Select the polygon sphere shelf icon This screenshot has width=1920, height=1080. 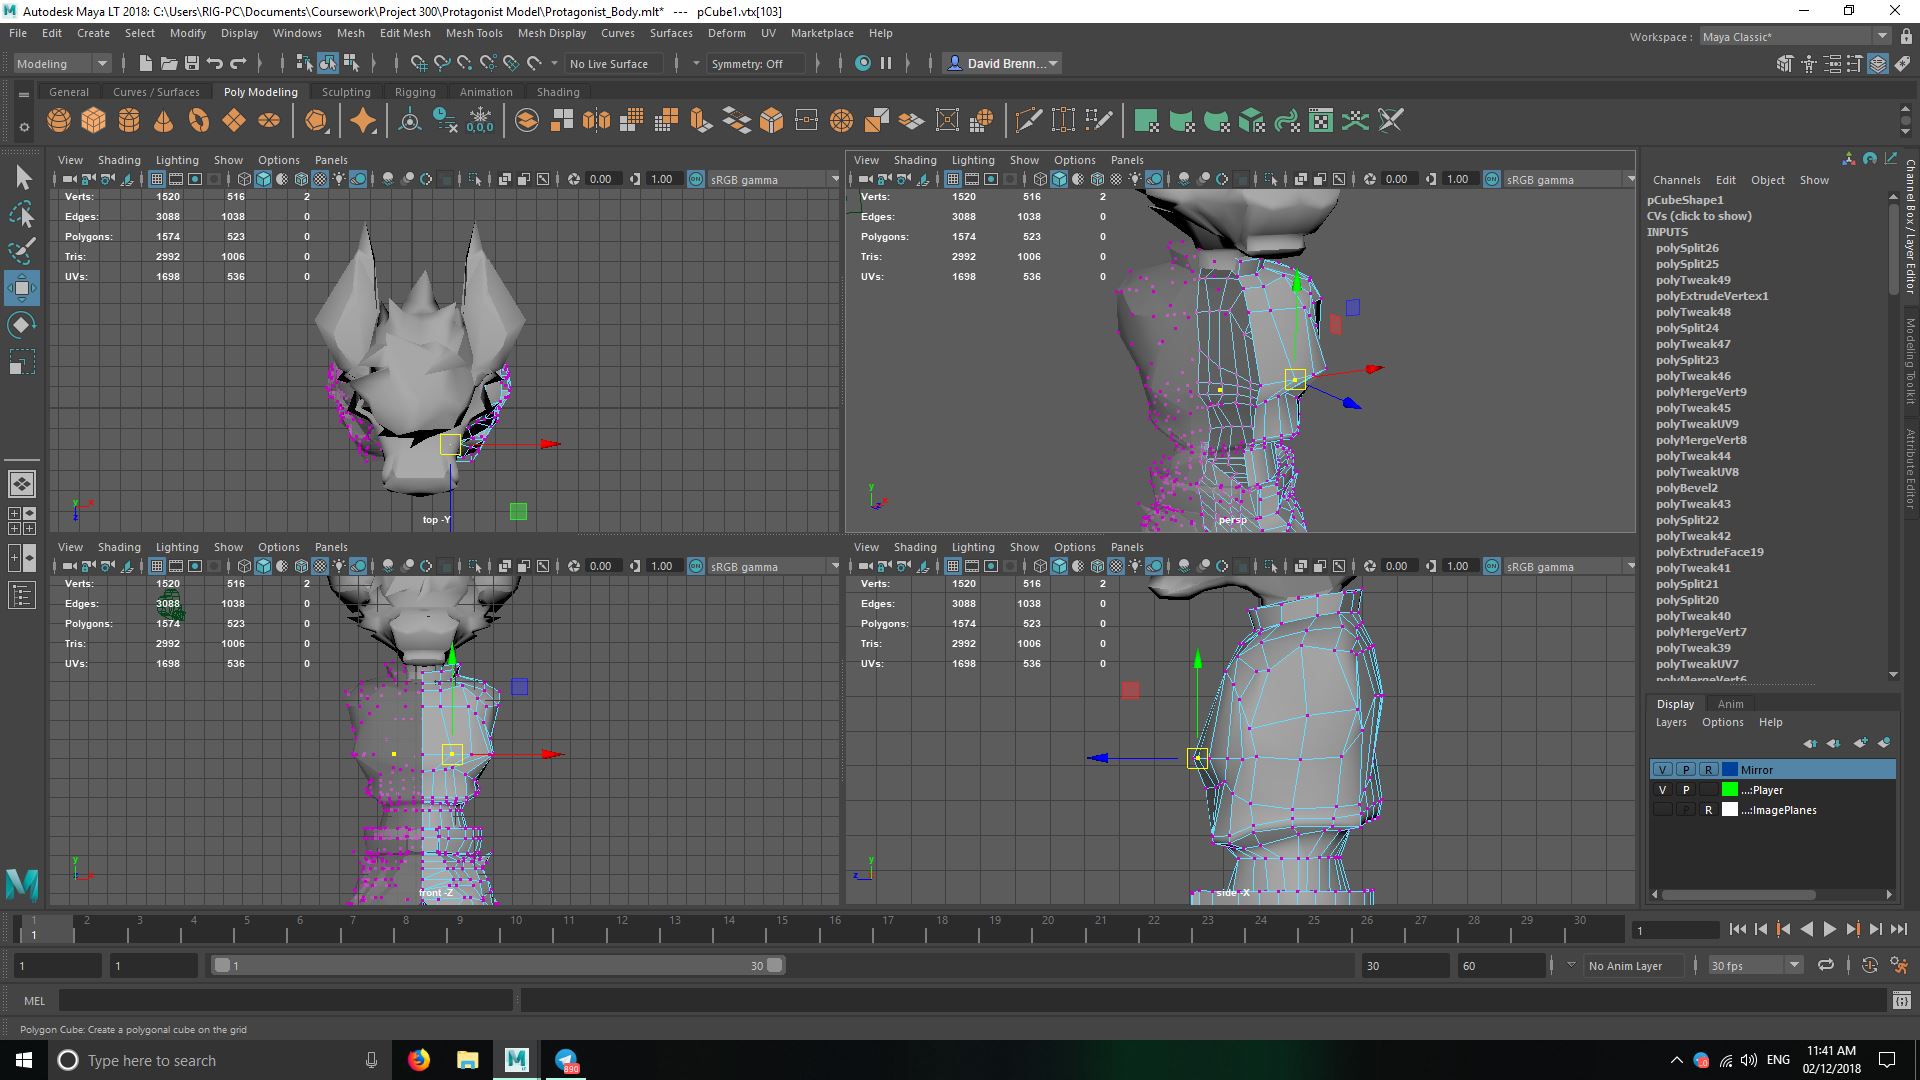click(x=59, y=121)
